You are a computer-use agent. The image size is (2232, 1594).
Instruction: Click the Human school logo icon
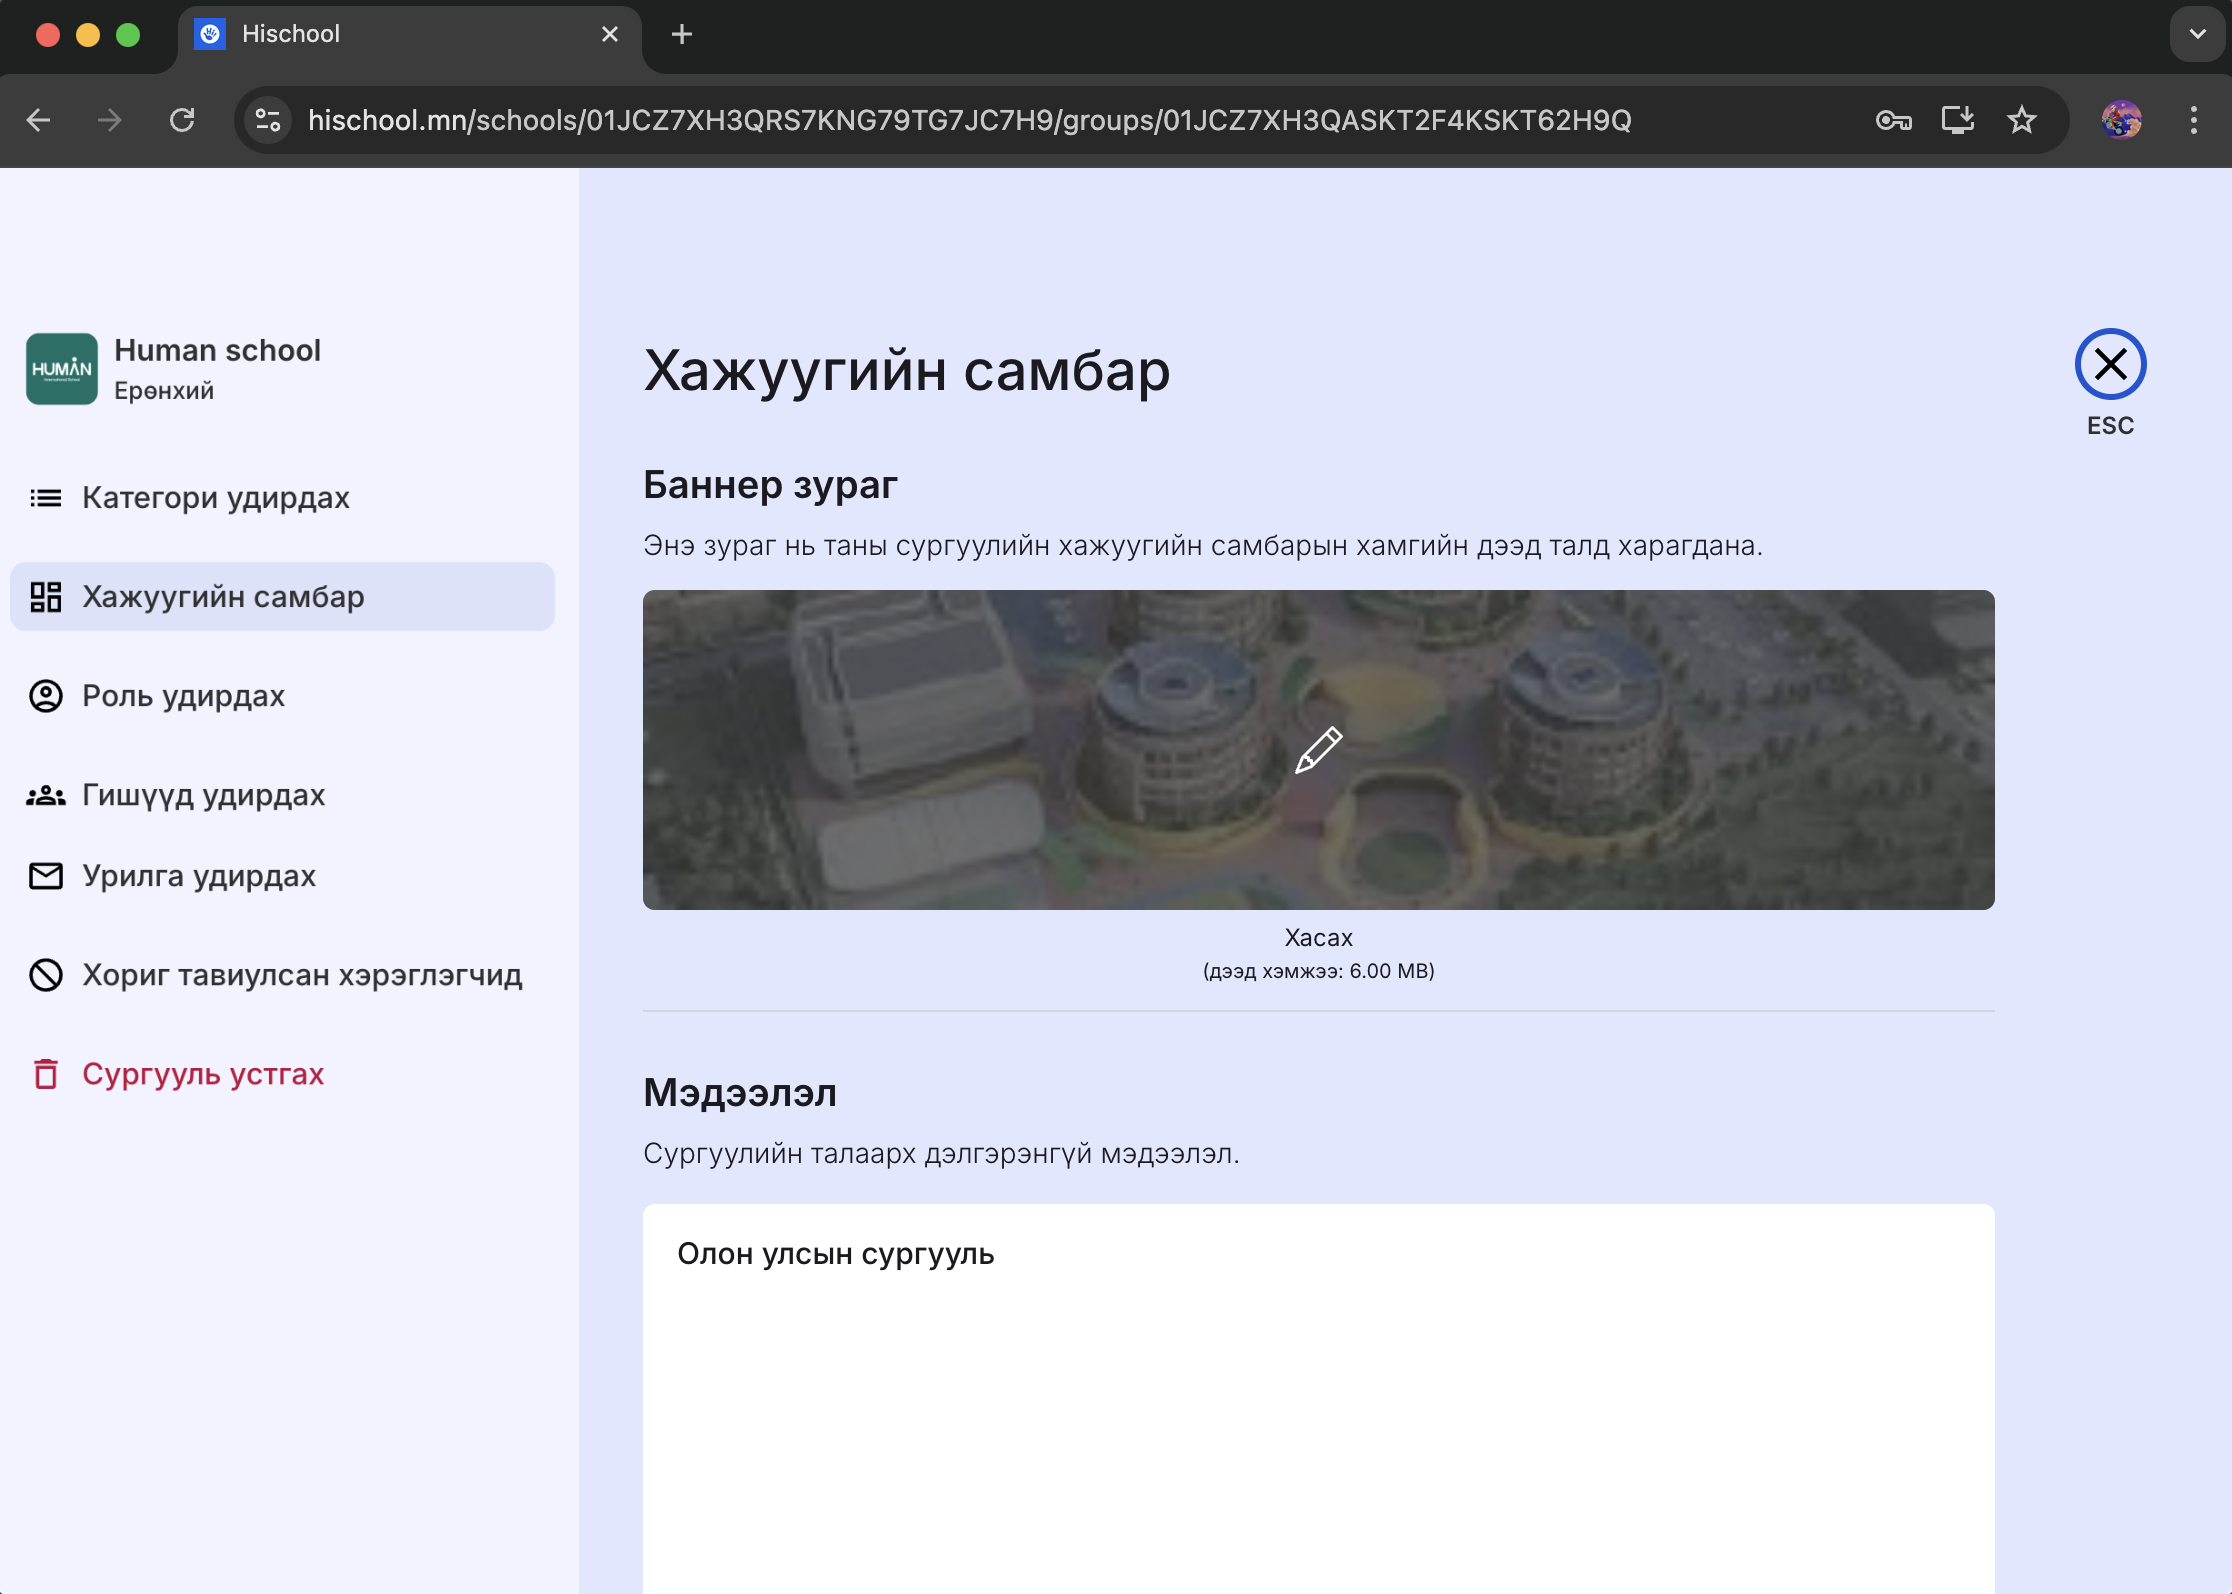coord(62,369)
